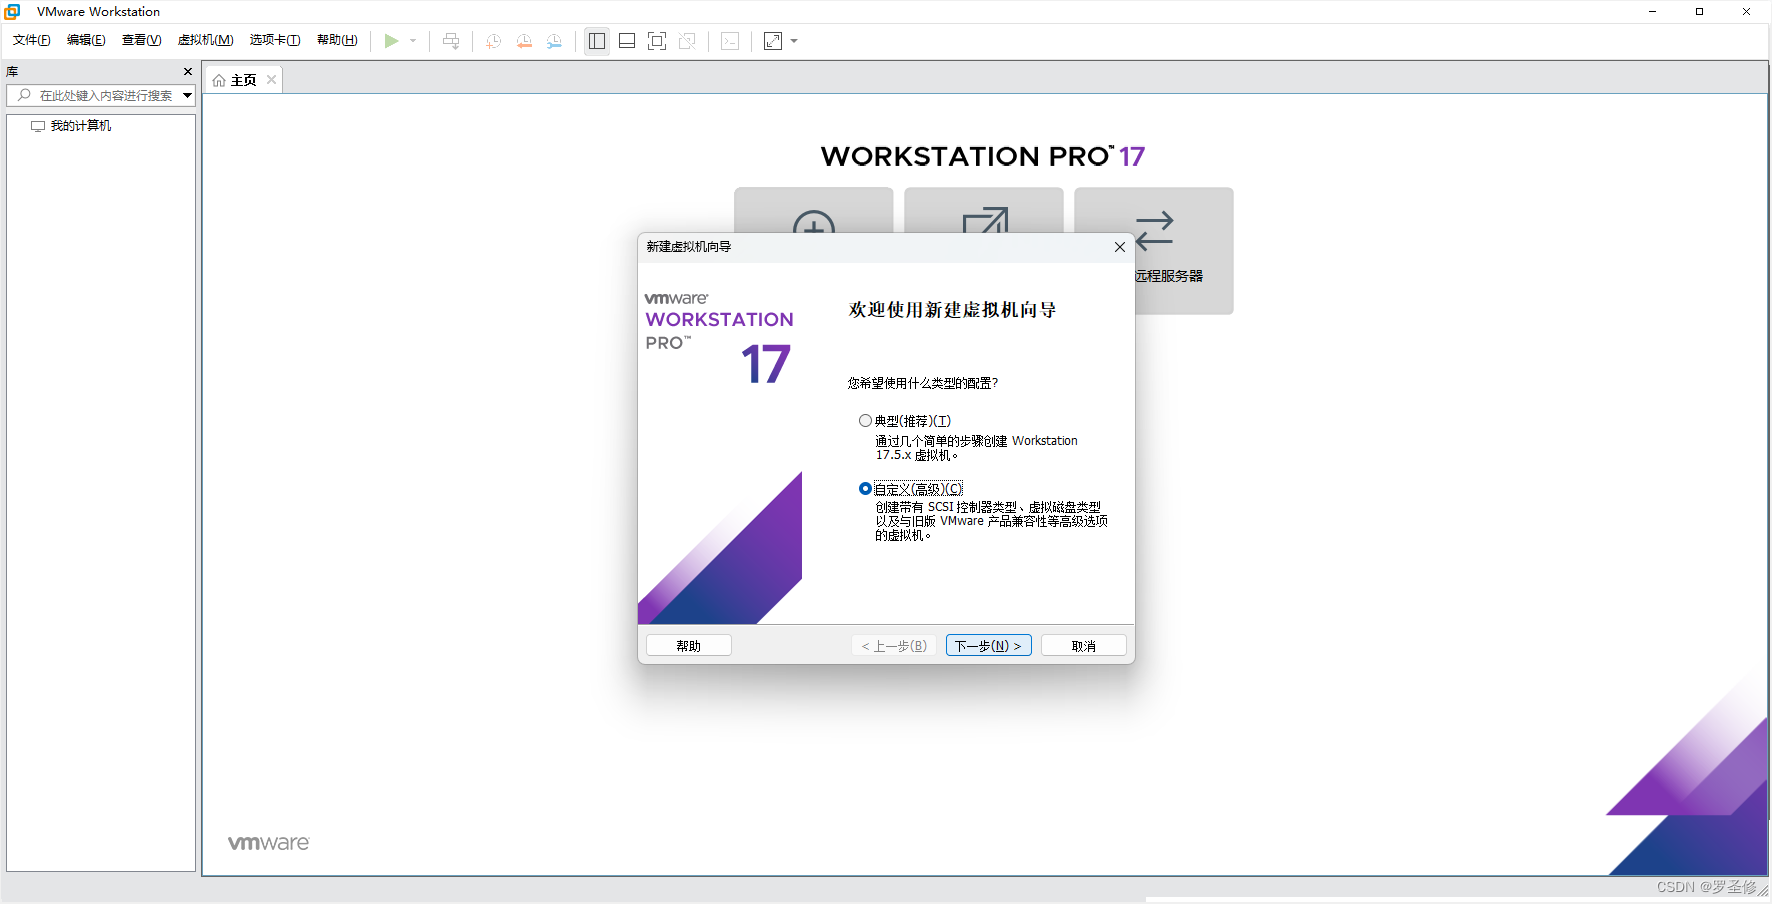Image resolution: width=1772 pixels, height=904 pixels.
Task: Click the Unity mode toolbar icon
Action: (687, 41)
